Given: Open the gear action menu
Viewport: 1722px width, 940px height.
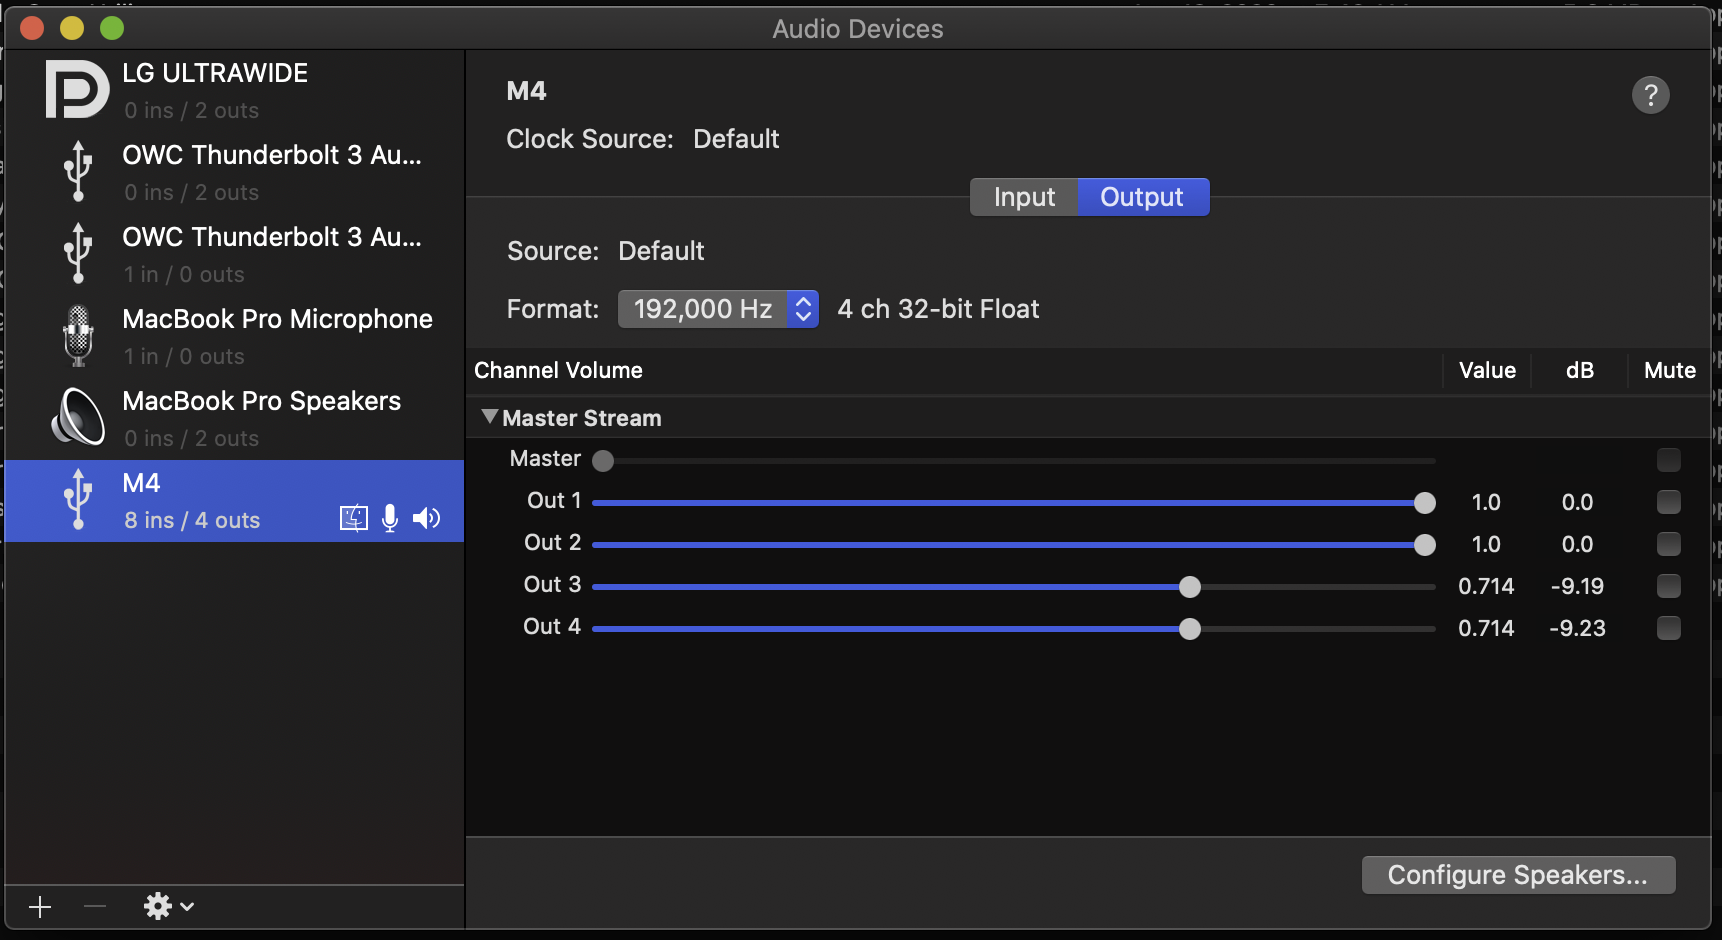Looking at the screenshot, I should [x=168, y=907].
